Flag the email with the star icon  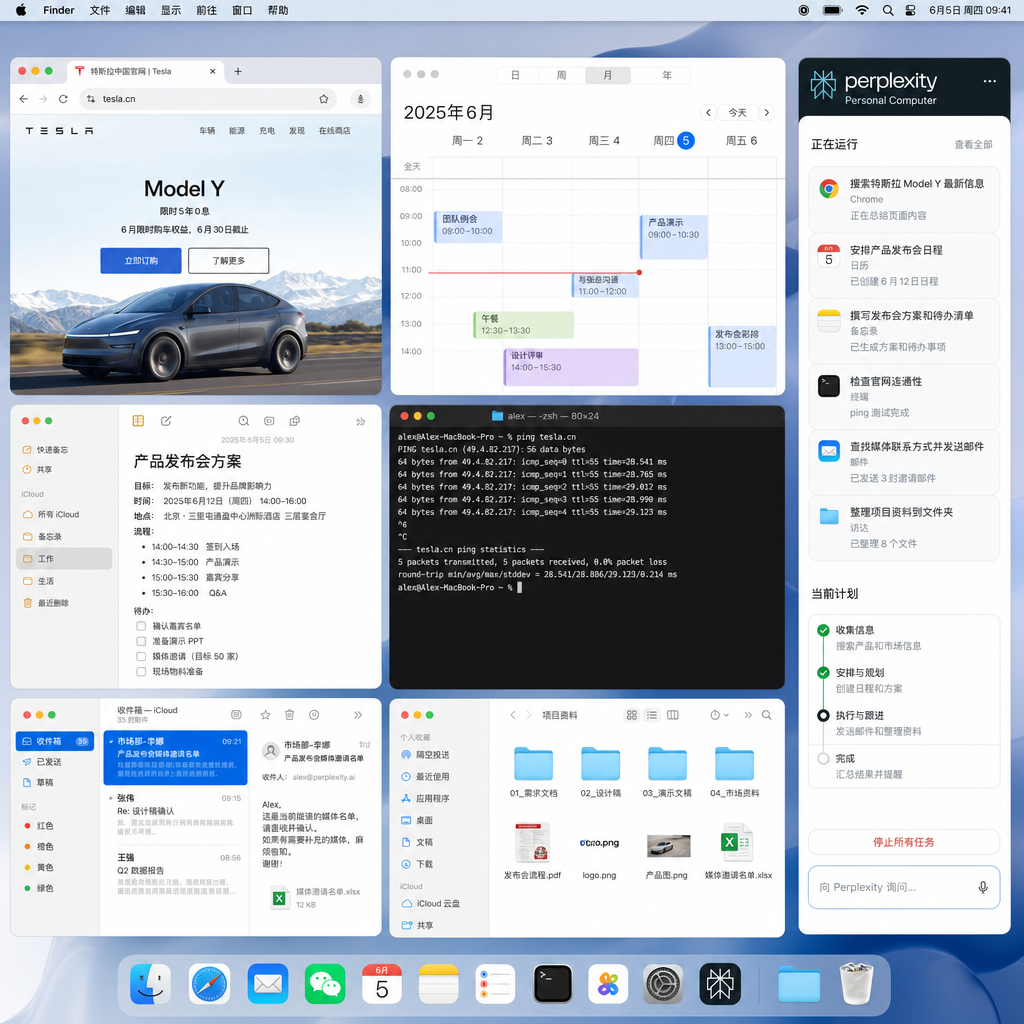(x=265, y=715)
